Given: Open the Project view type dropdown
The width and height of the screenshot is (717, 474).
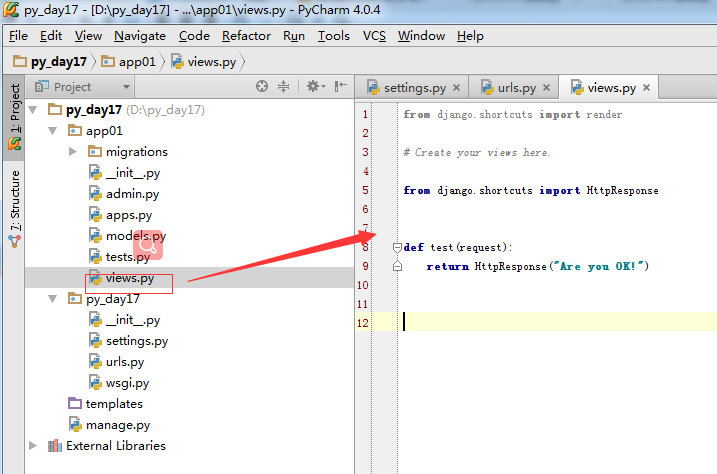Looking at the screenshot, I should tap(80, 87).
